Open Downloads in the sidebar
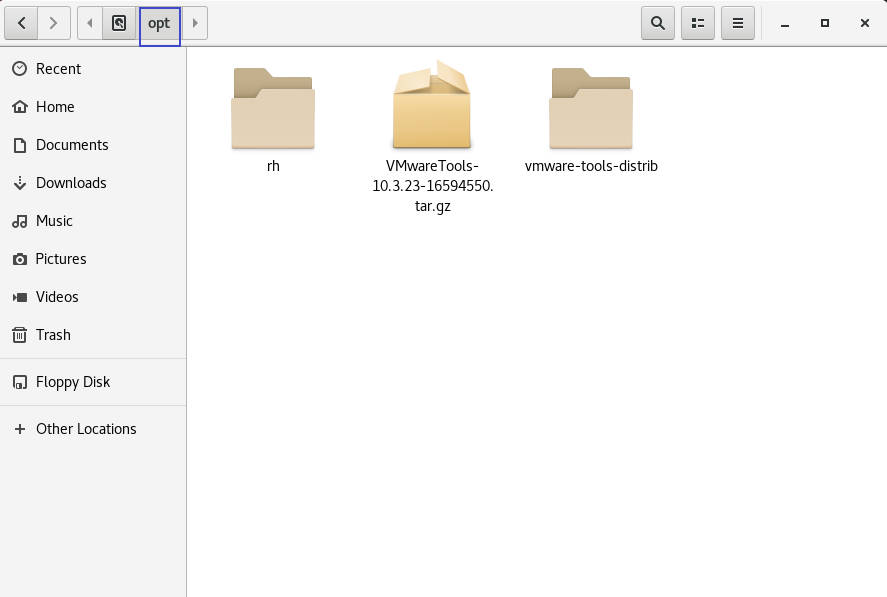 click(93, 183)
